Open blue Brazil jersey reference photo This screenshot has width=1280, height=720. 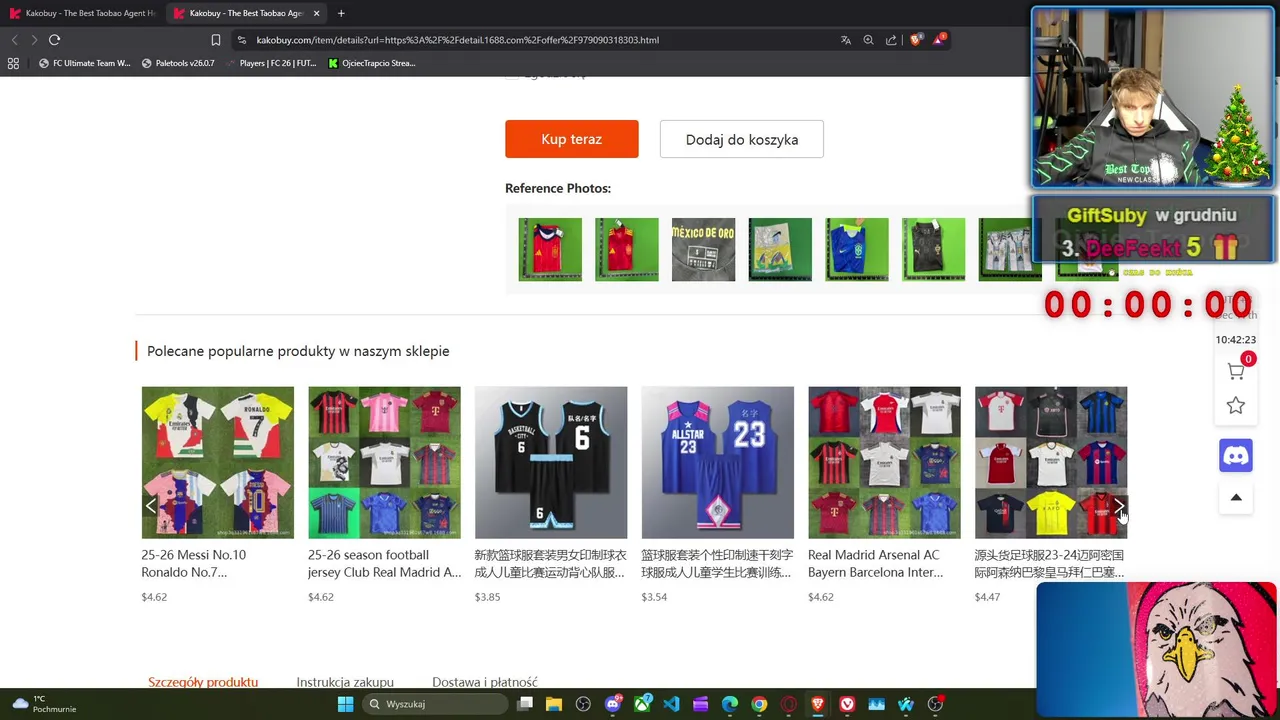click(x=857, y=249)
